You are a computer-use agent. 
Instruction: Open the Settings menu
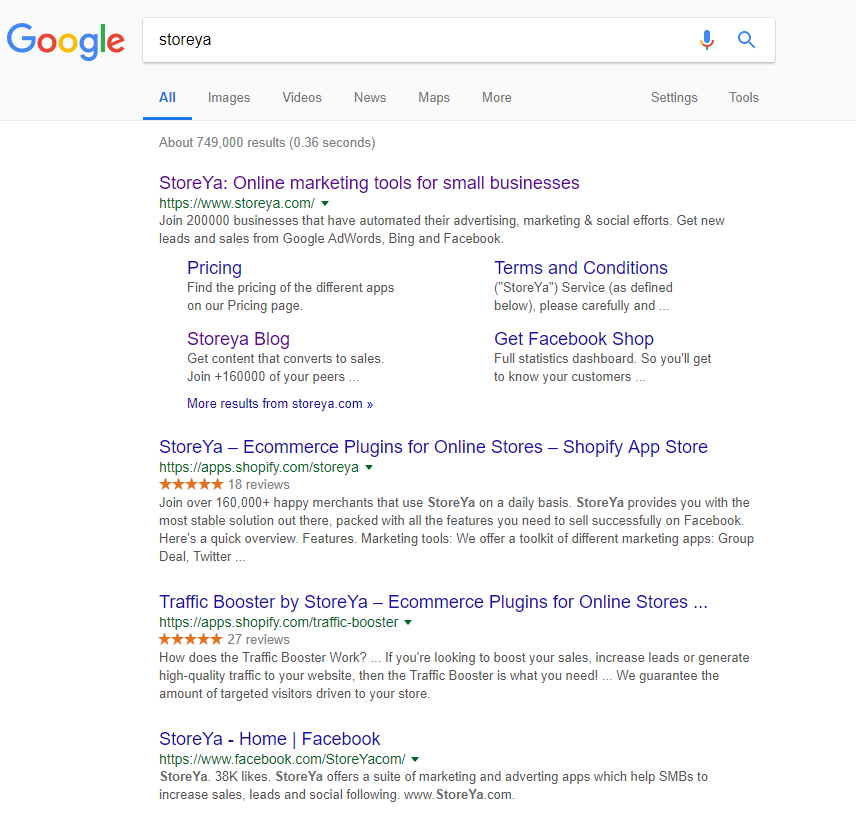click(674, 98)
